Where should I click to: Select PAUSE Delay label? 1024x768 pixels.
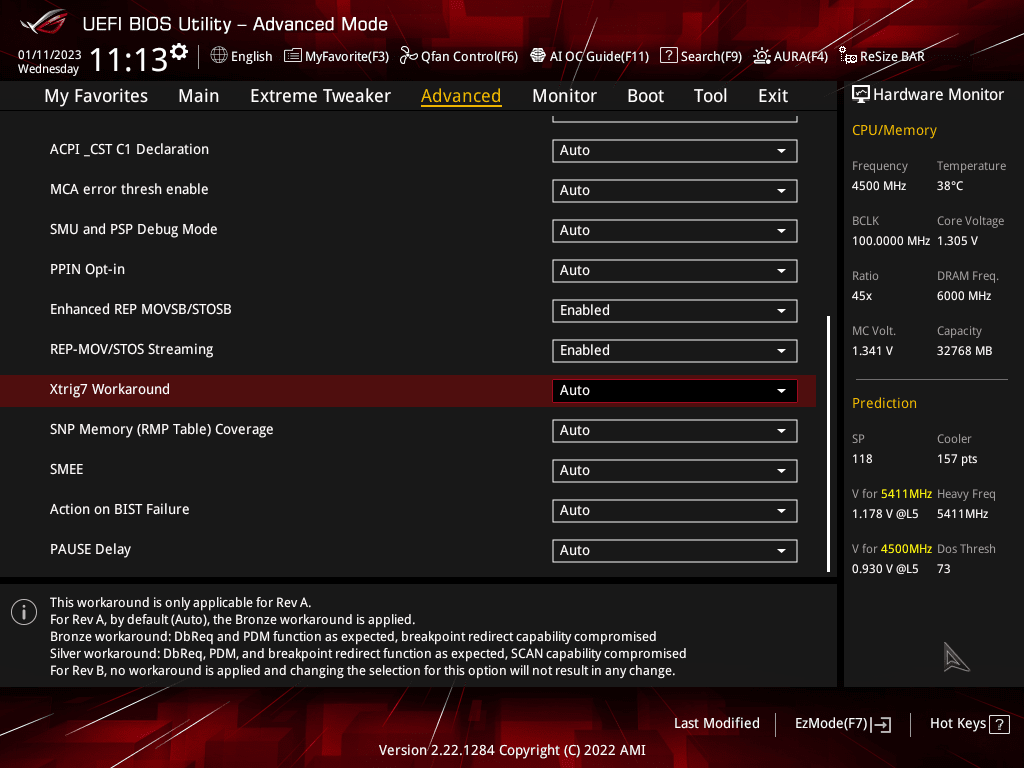(x=90, y=549)
